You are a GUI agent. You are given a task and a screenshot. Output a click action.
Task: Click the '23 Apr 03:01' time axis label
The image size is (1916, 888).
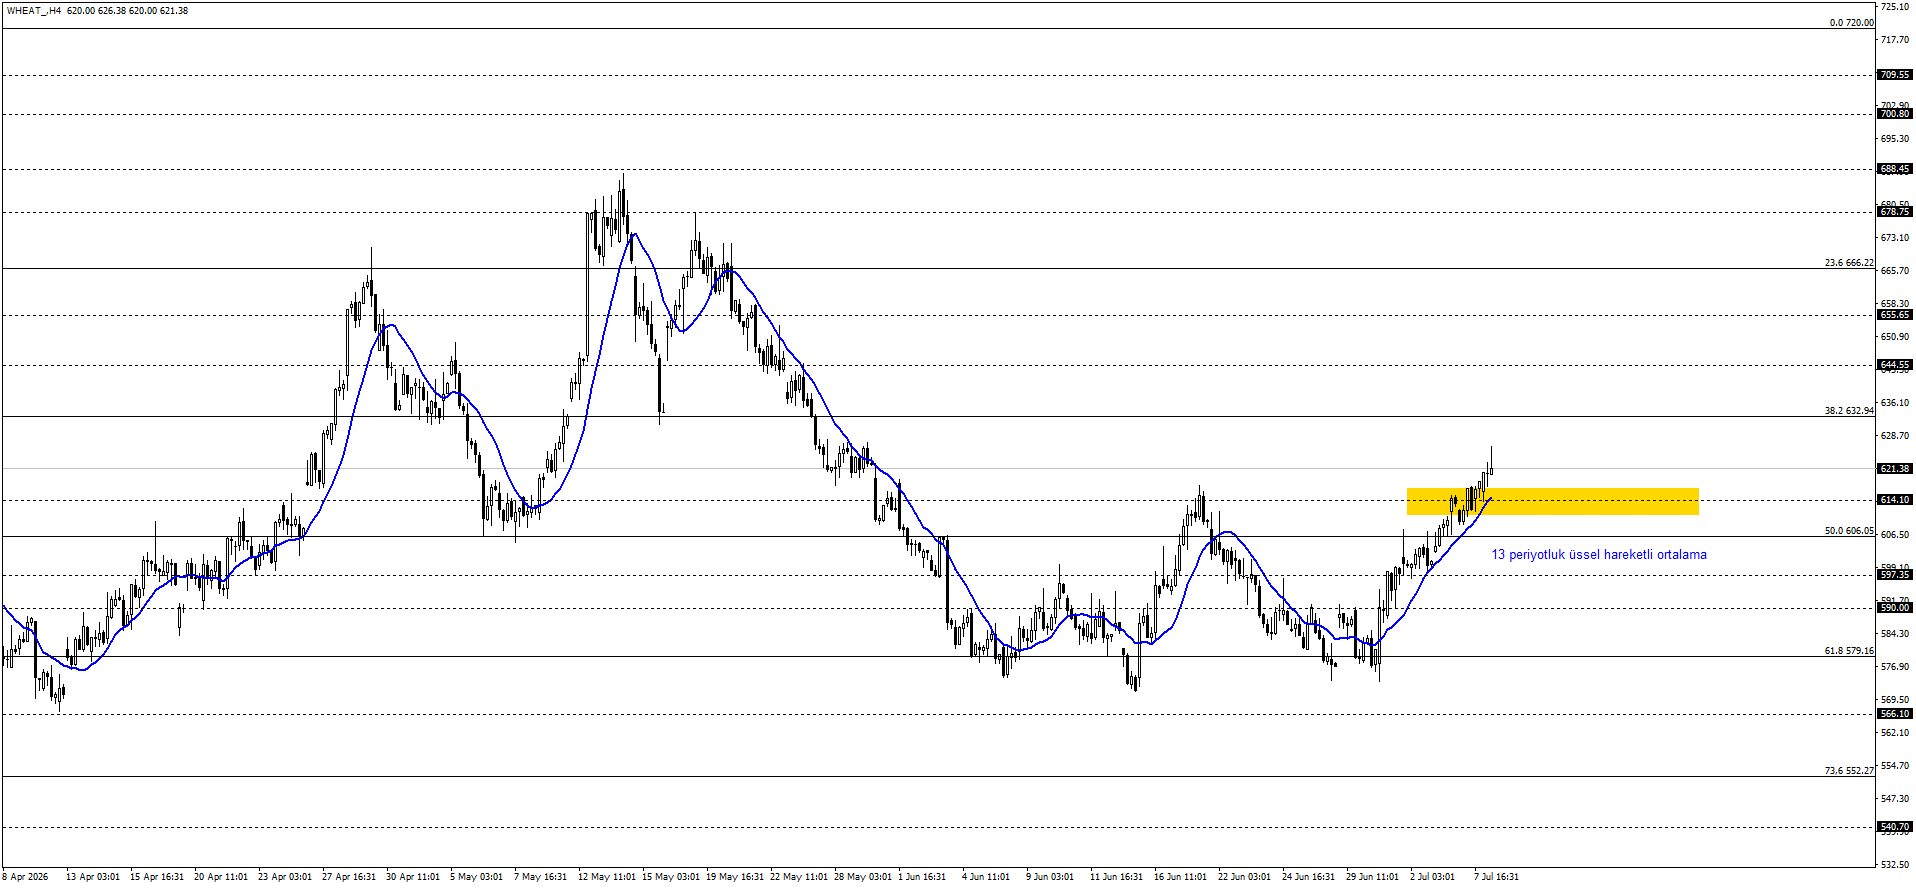point(285,877)
